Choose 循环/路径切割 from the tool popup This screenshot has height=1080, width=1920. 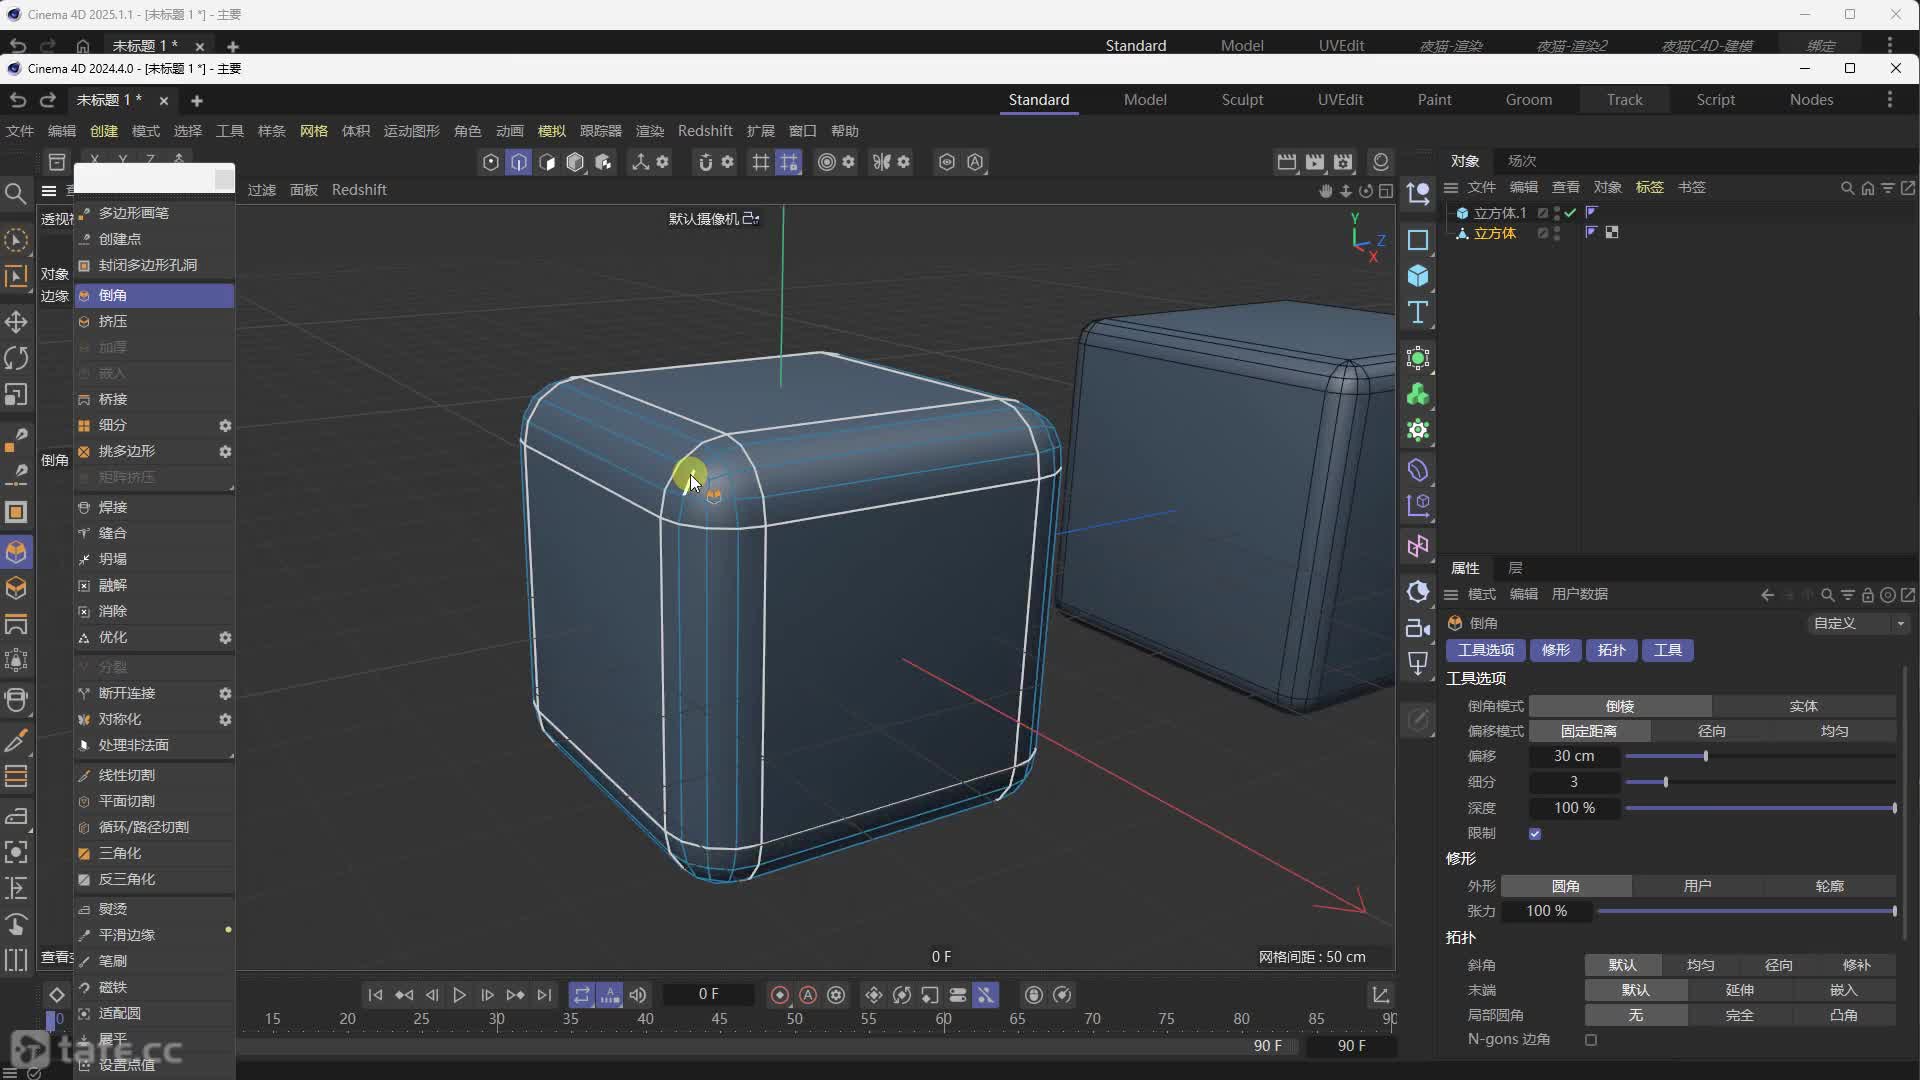tap(154, 828)
